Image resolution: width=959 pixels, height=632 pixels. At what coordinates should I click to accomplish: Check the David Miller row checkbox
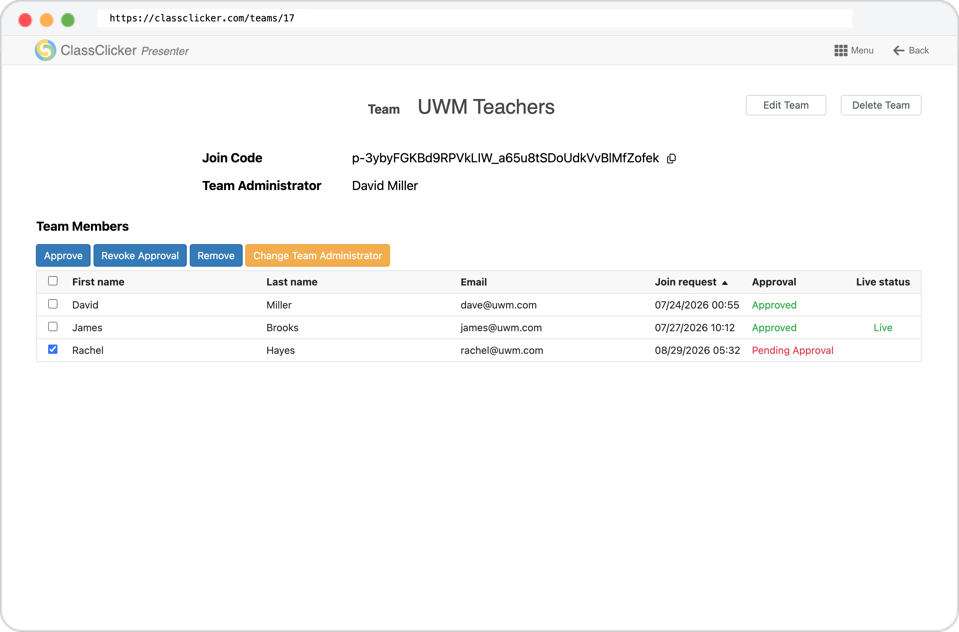[53, 304]
